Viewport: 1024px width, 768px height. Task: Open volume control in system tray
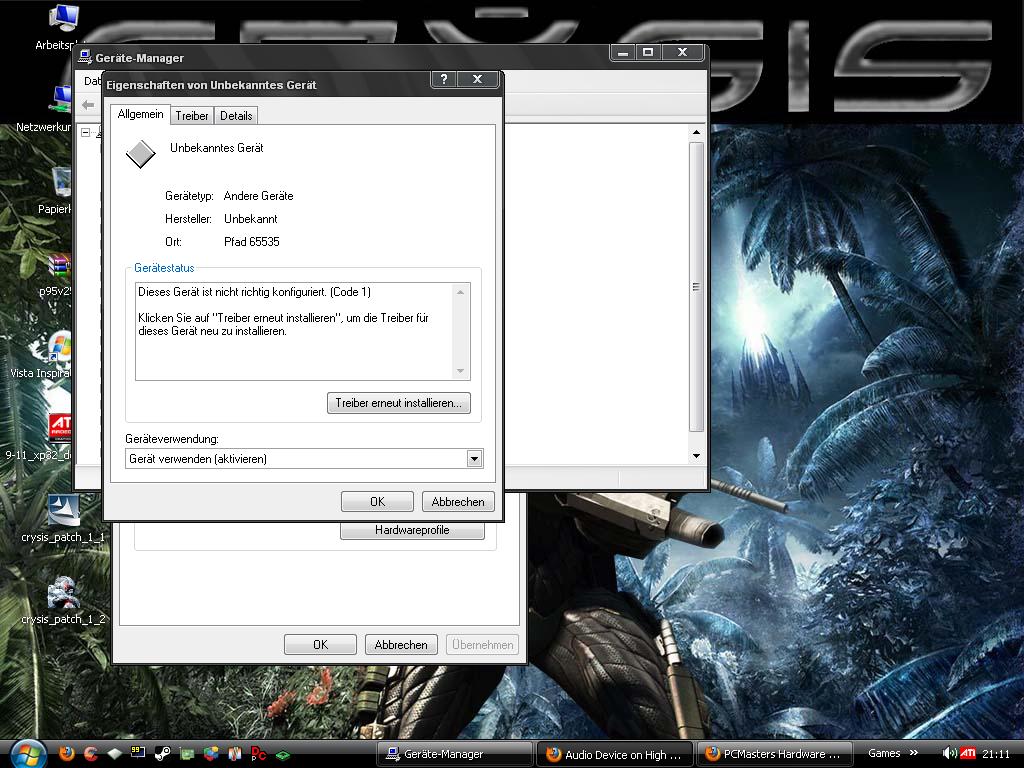[950, 753]
